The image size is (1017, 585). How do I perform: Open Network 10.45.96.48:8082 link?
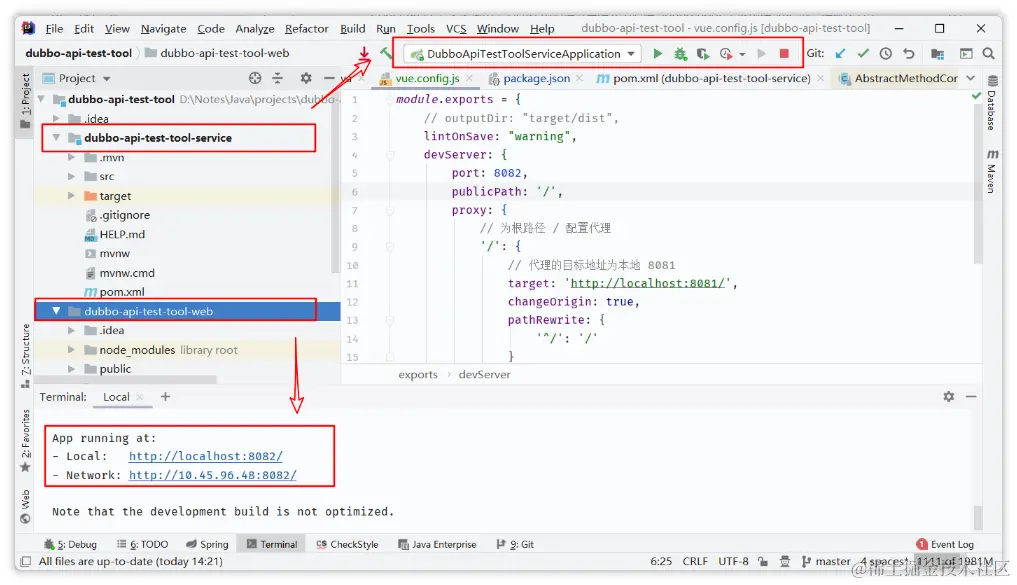pos(213,475)
